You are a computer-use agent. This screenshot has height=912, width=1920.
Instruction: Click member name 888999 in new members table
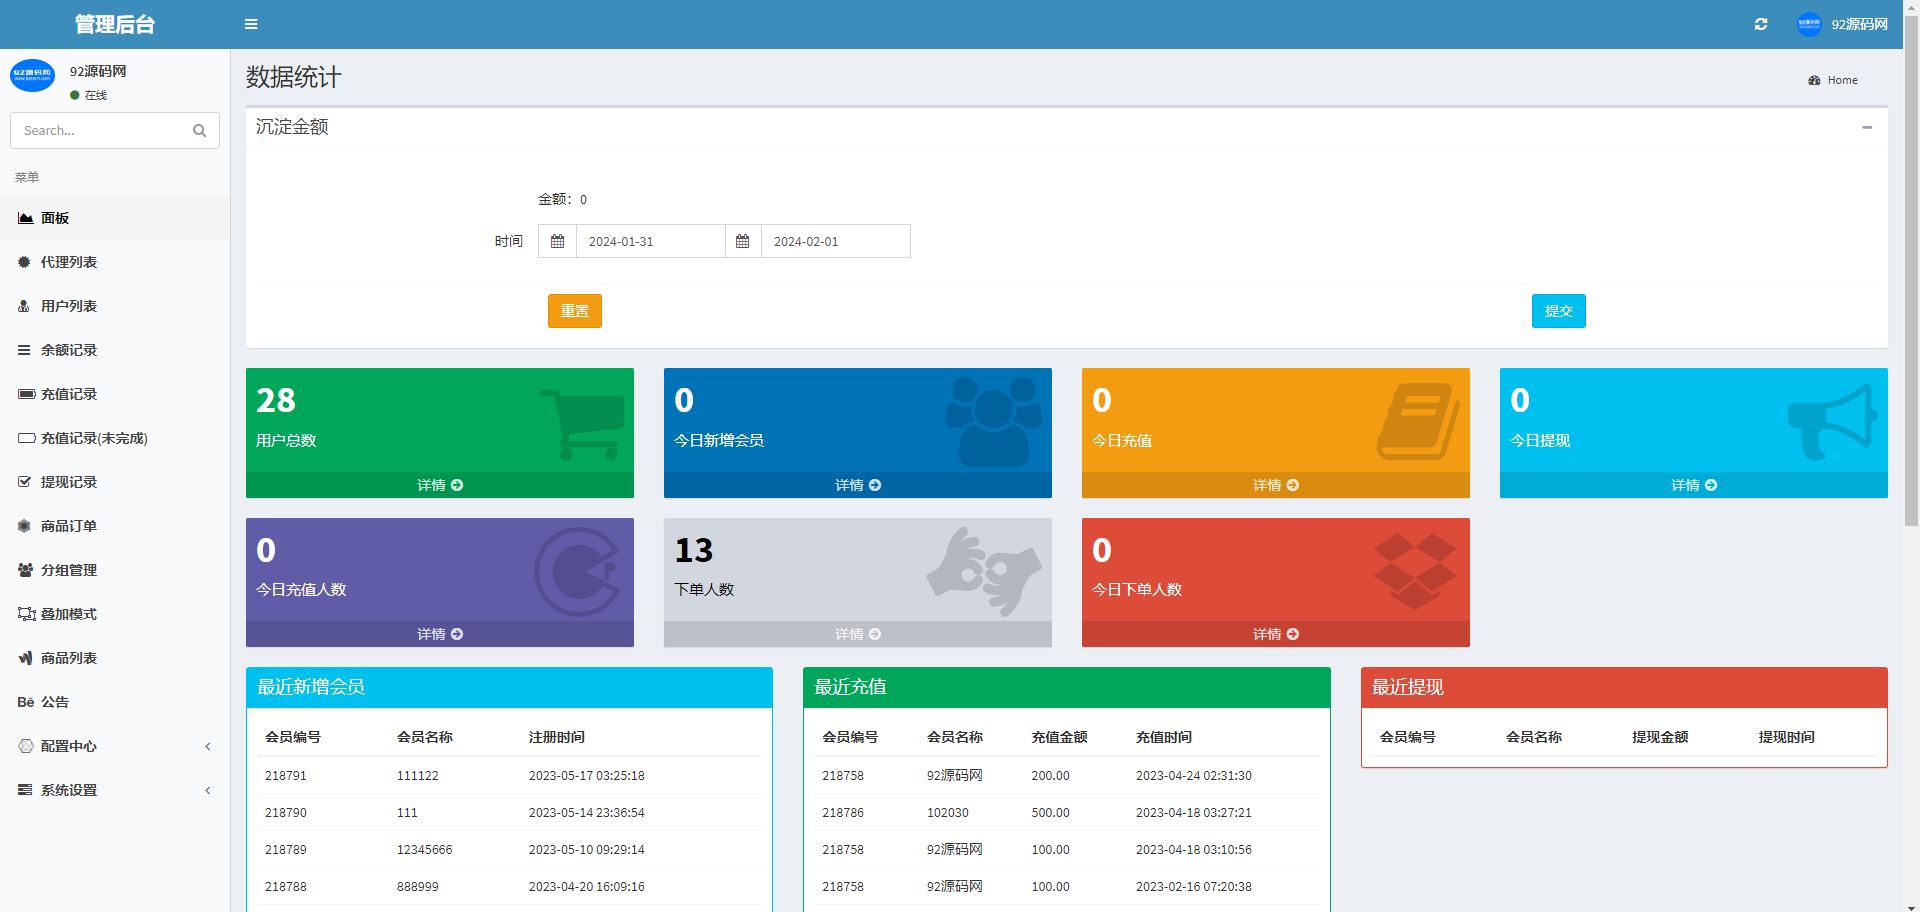click(418, 887)
